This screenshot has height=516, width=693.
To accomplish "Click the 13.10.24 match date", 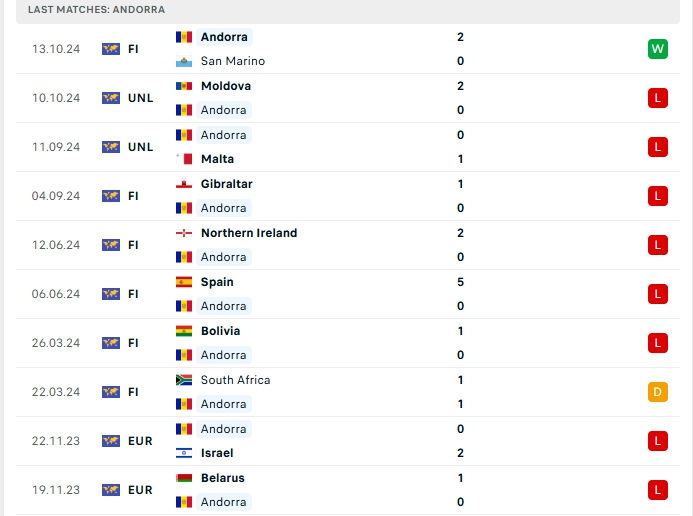I will click(56, 49).
